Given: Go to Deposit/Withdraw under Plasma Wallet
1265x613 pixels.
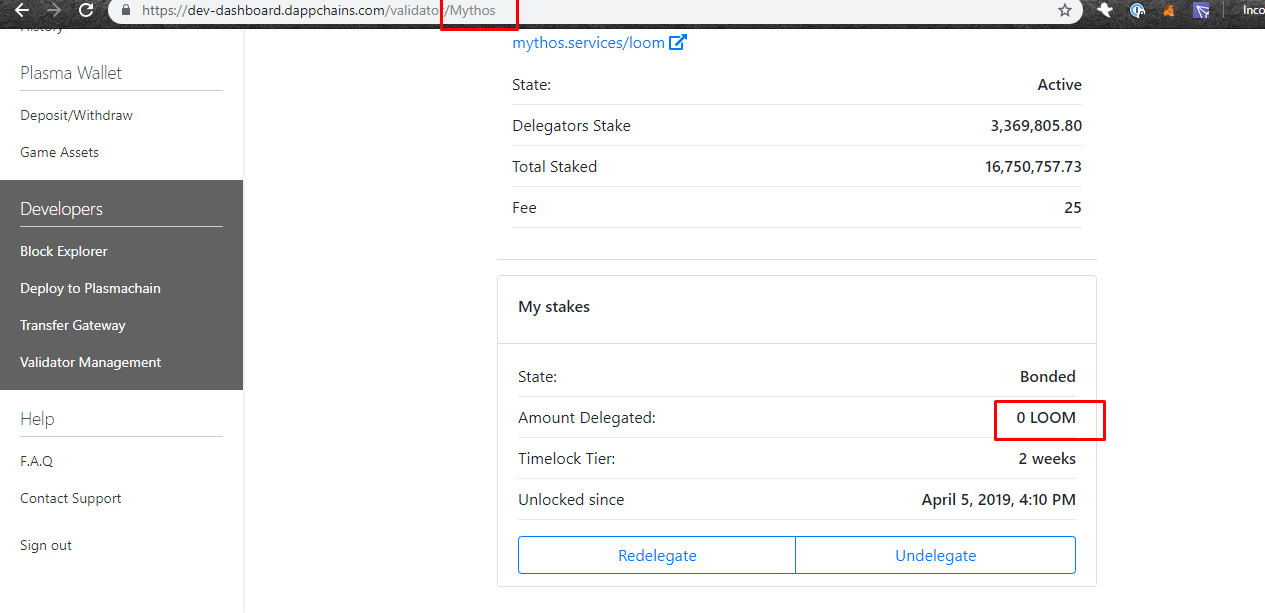Looking at the screenshot, I should click(76, 114).
